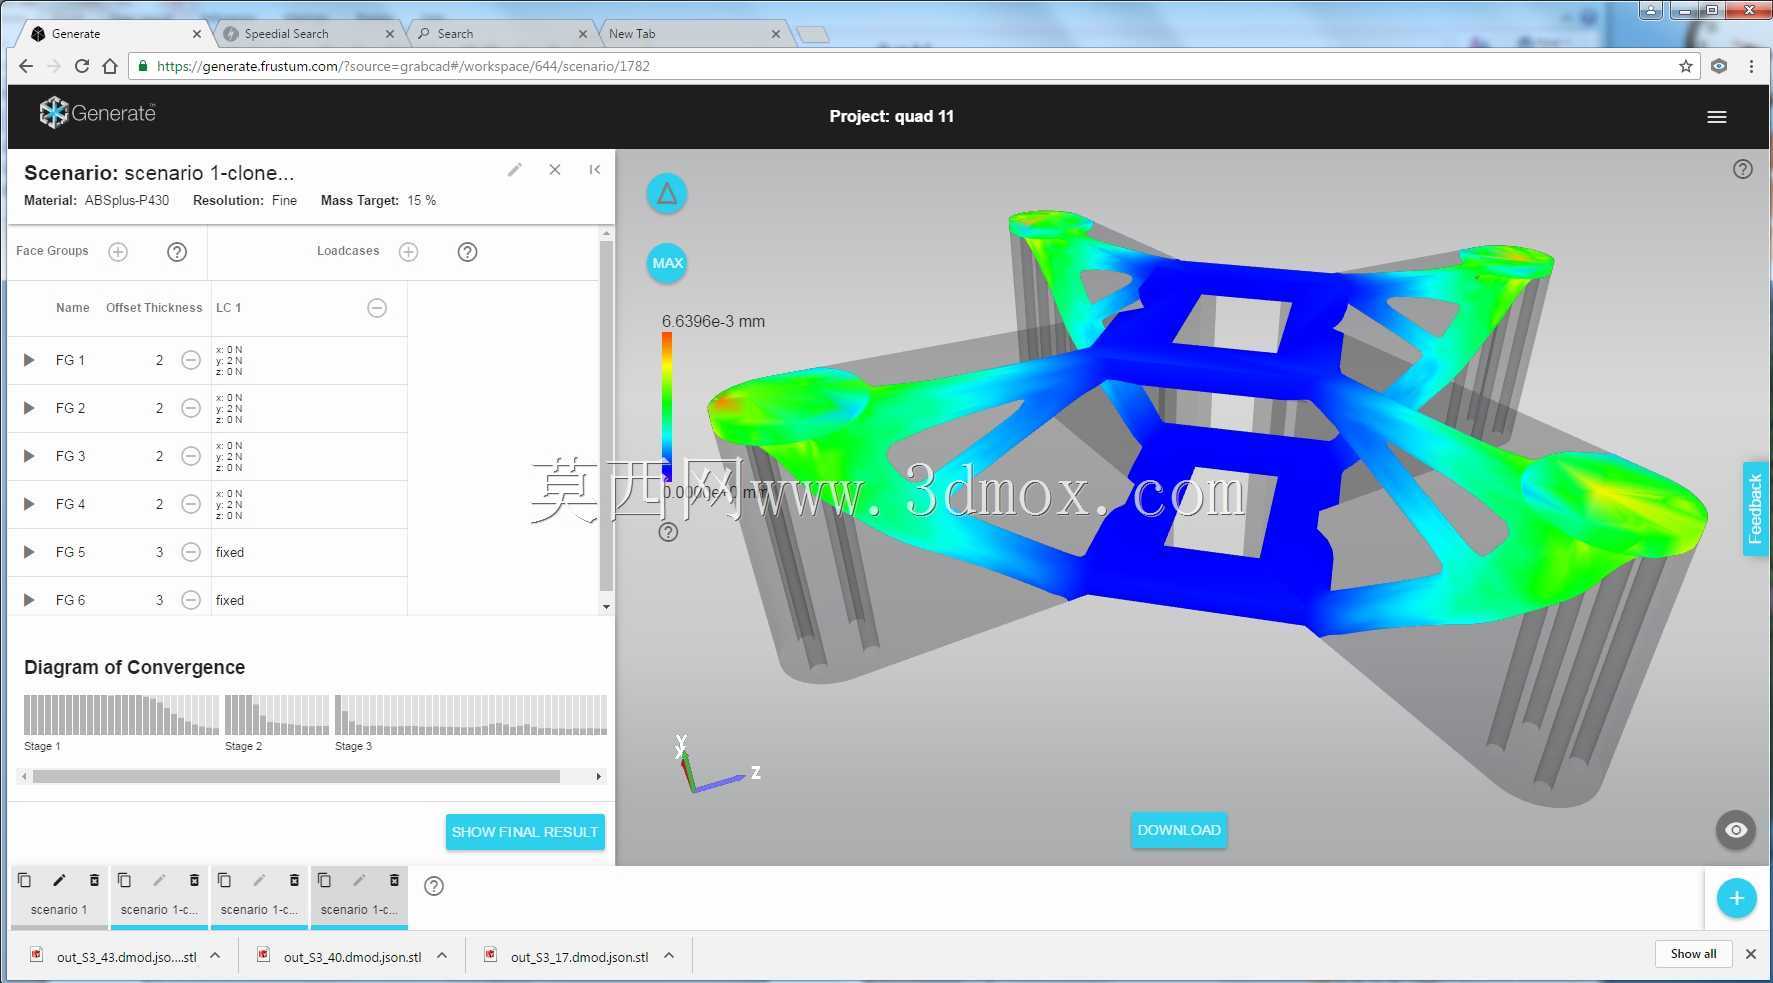Duplicate scenario 1

point(25,880)
